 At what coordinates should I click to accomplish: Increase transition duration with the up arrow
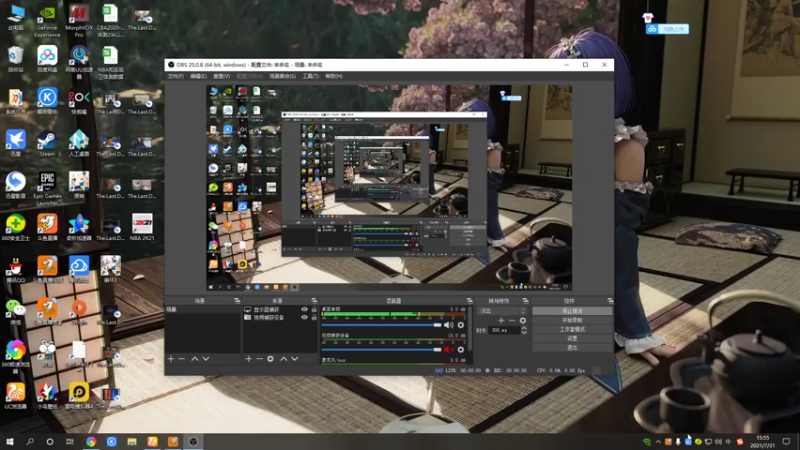tap(524, 329)
